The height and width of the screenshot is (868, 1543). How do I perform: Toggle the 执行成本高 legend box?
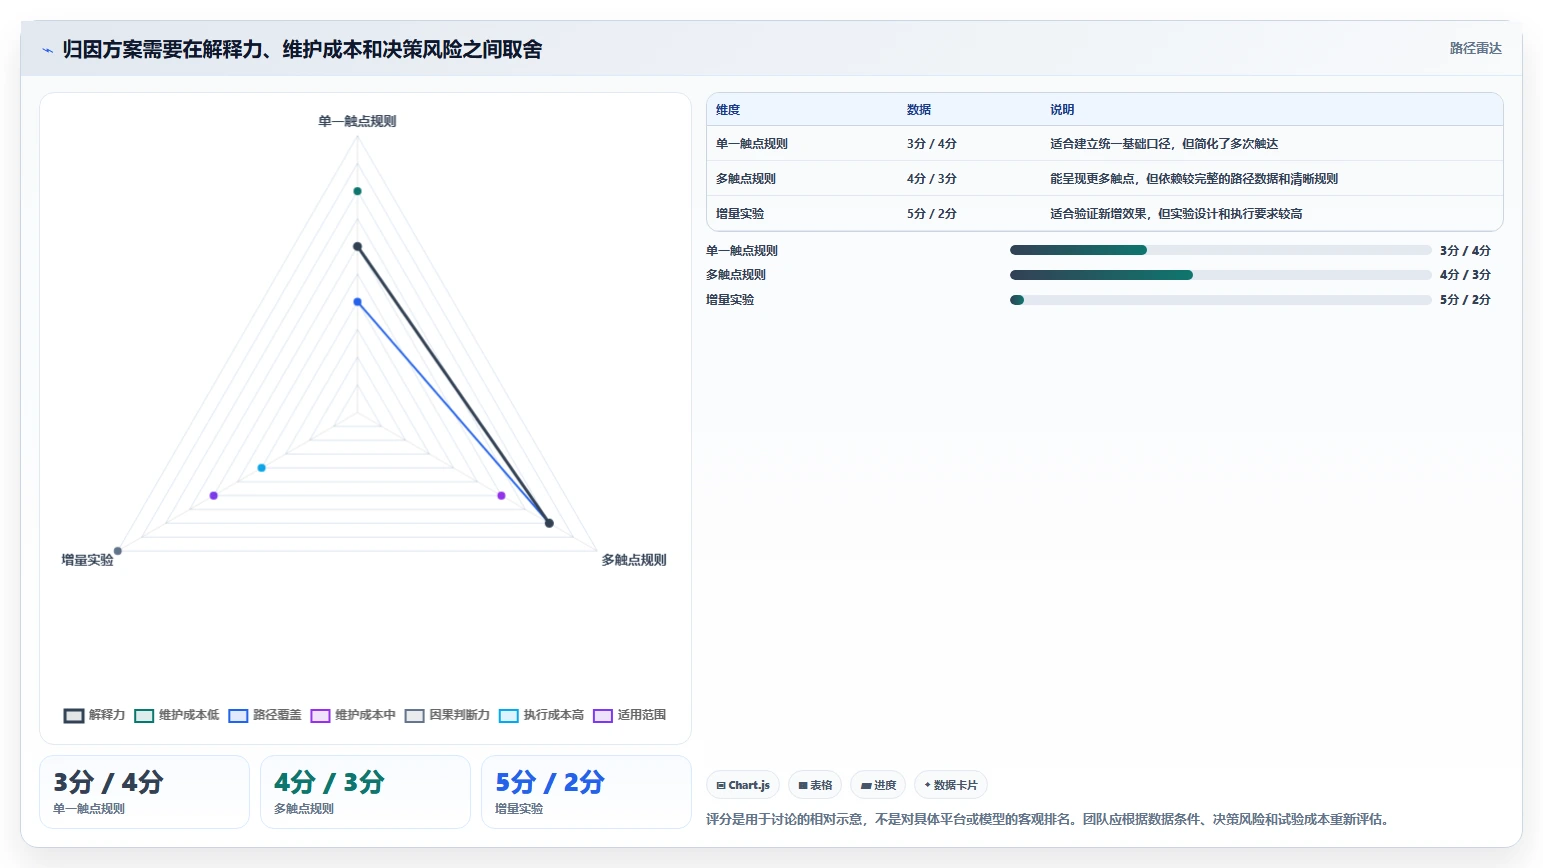tap(509, 715)
